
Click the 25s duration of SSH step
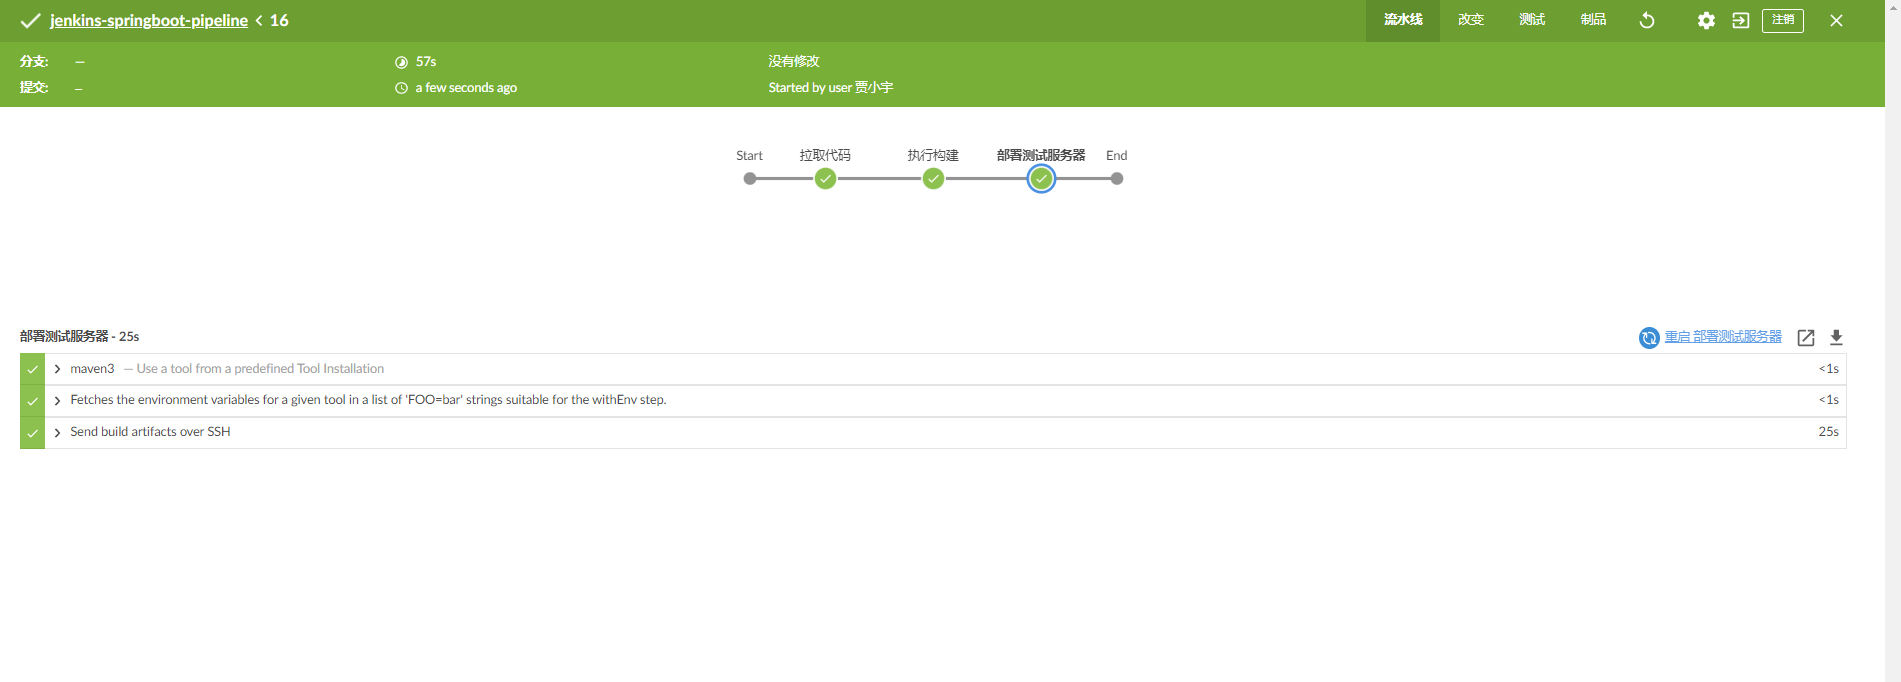pos(1828,432)
